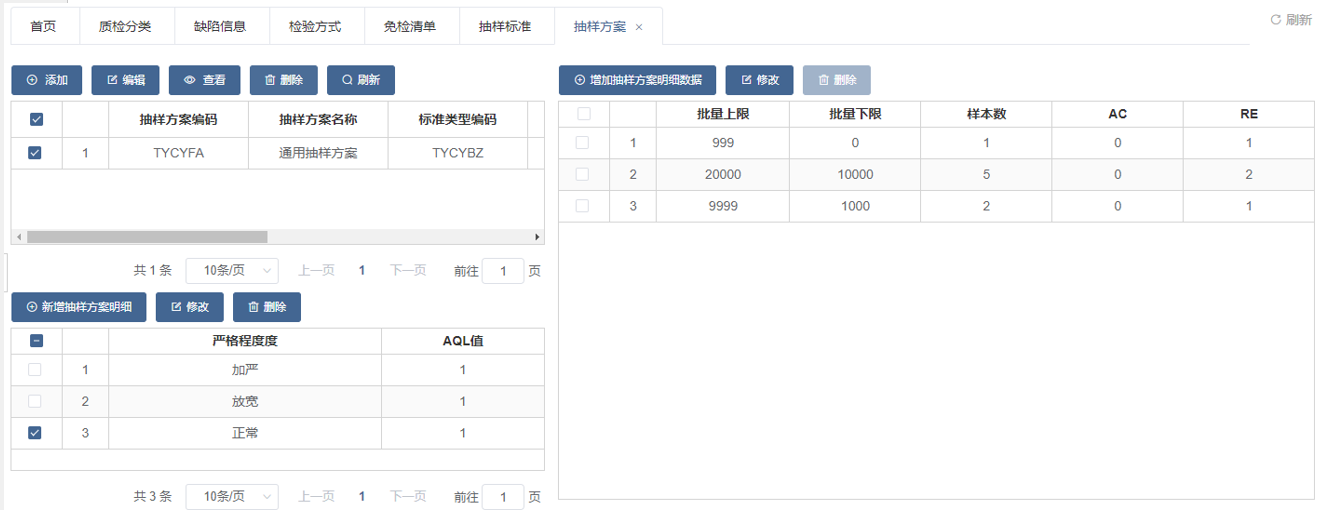Click the 添加 button
Viewport: 1324px width, 510px height.
[47, 80]
